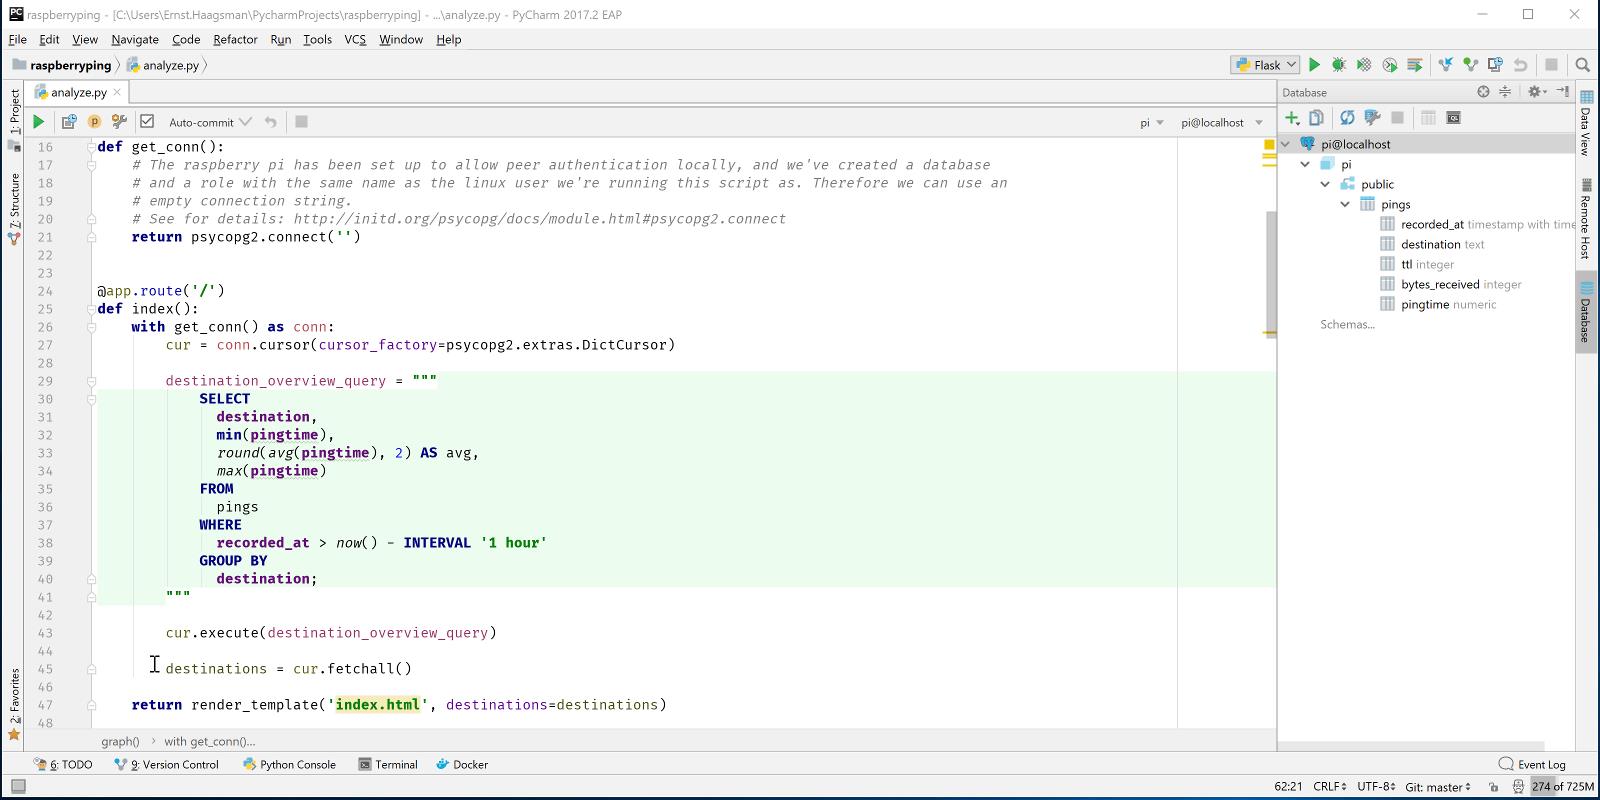1600x800 pixels.
Task: Click the read-only lock icon in status bar
Action: [1493, 787]
